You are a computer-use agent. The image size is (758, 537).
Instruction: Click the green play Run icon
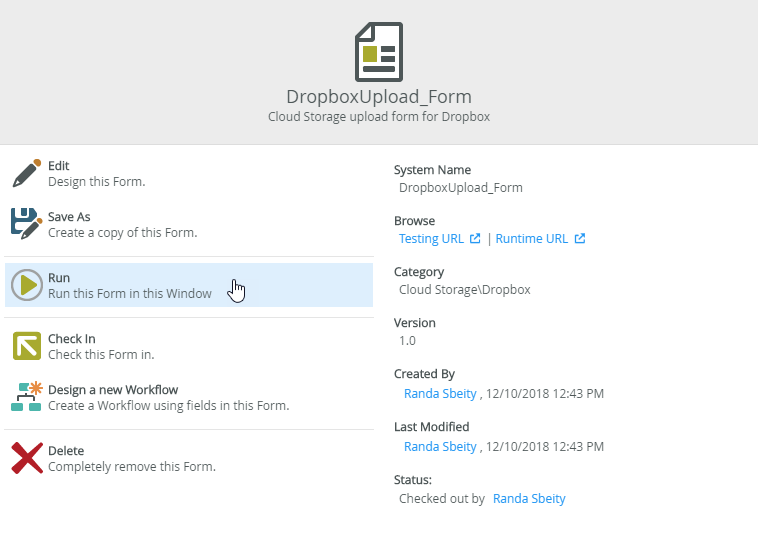[27, 285]
